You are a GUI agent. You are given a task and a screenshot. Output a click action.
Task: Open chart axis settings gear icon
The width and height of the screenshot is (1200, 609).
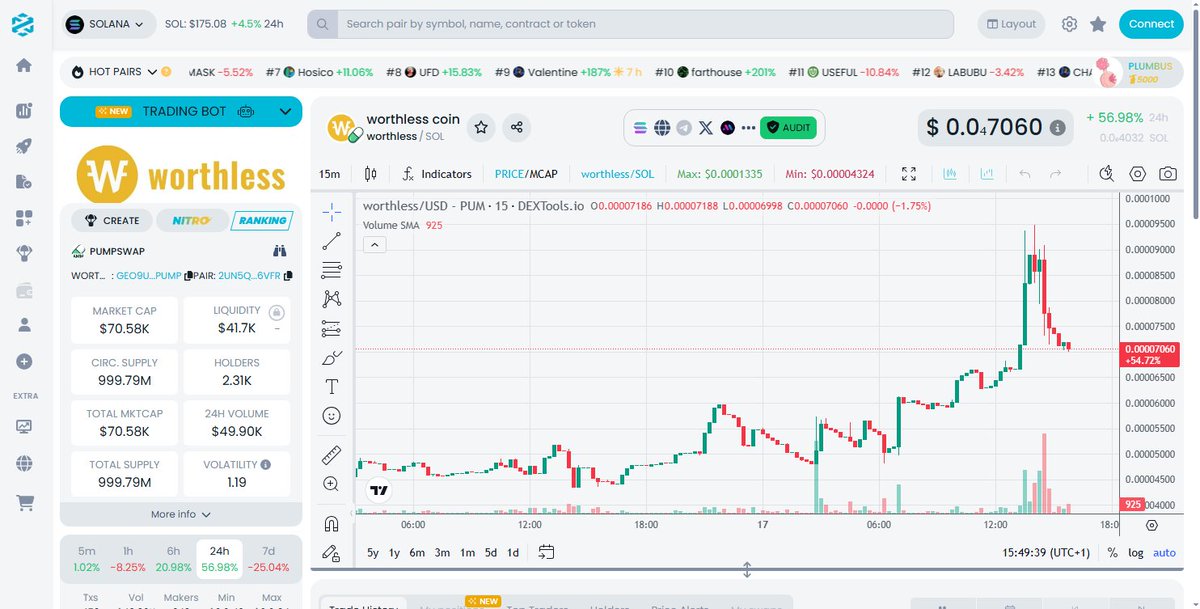pyautogui.click(x=1151, y=525)
